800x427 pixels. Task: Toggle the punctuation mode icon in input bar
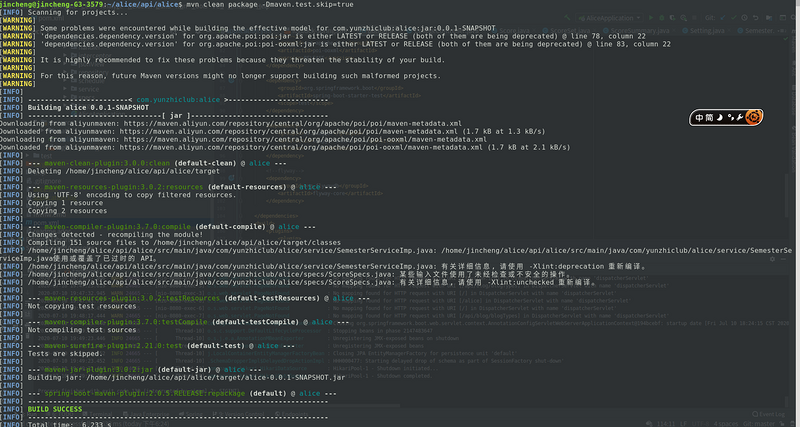731,117
